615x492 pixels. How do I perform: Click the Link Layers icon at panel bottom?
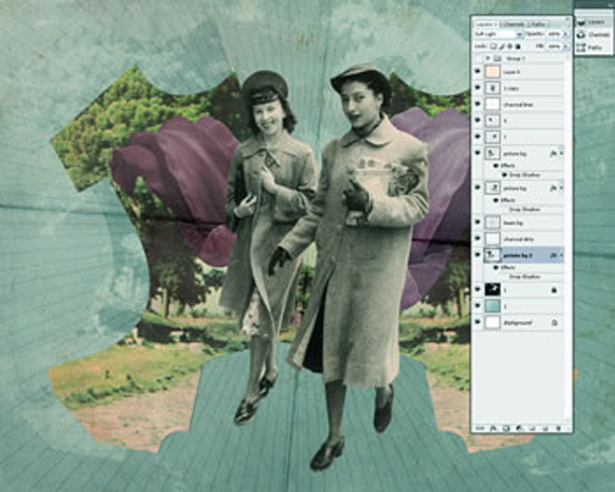pyautogui.click(x=480, y=428)
